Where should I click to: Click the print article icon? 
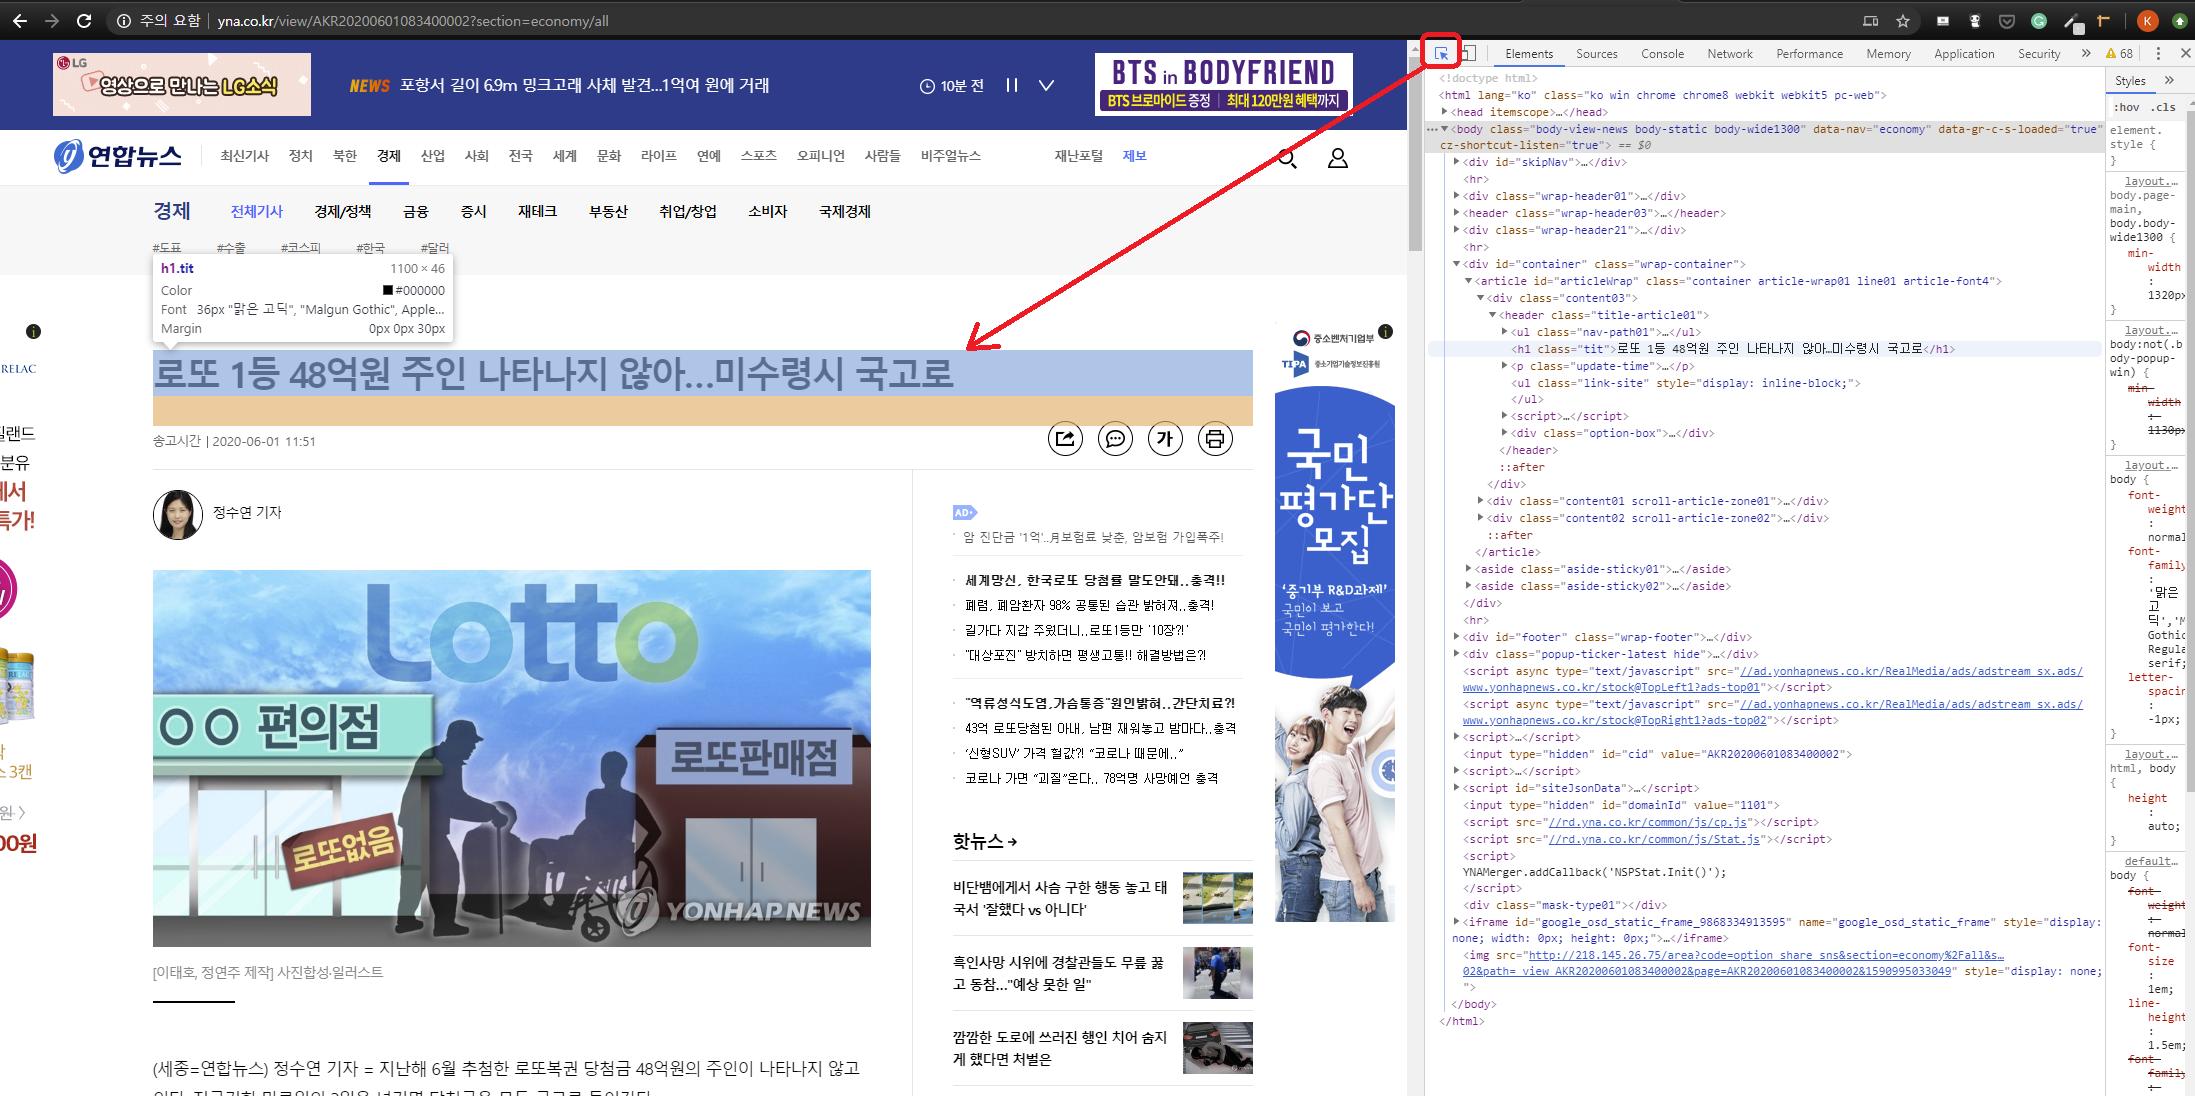[1215, 438]
